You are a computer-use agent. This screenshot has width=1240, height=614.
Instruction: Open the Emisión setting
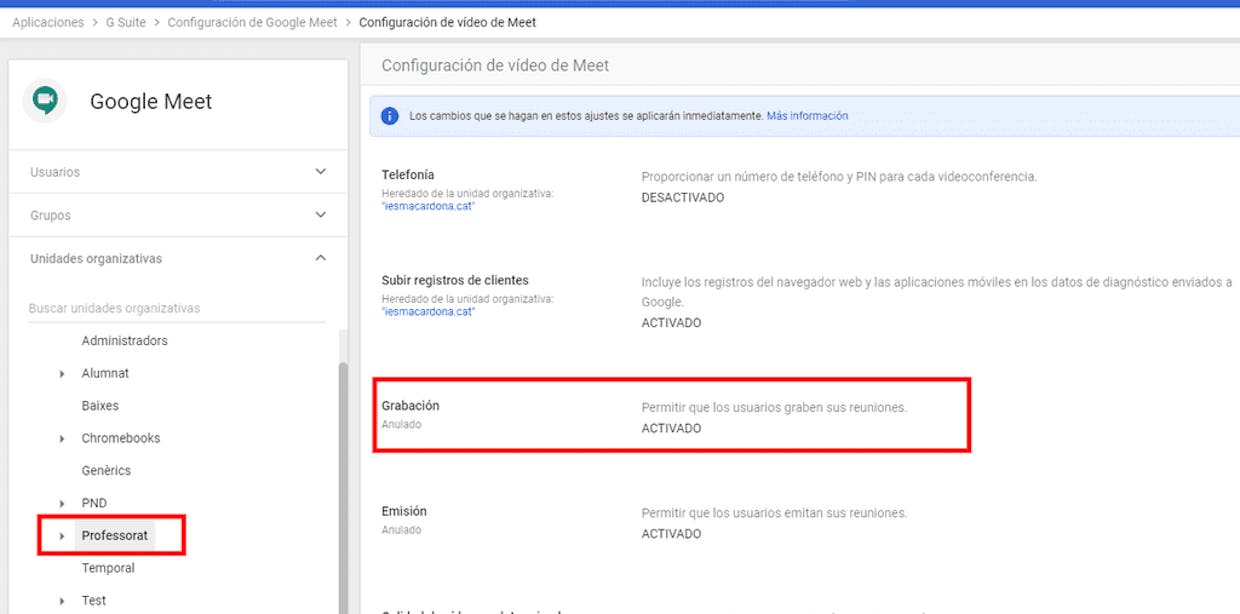click(x=404, y=512)
